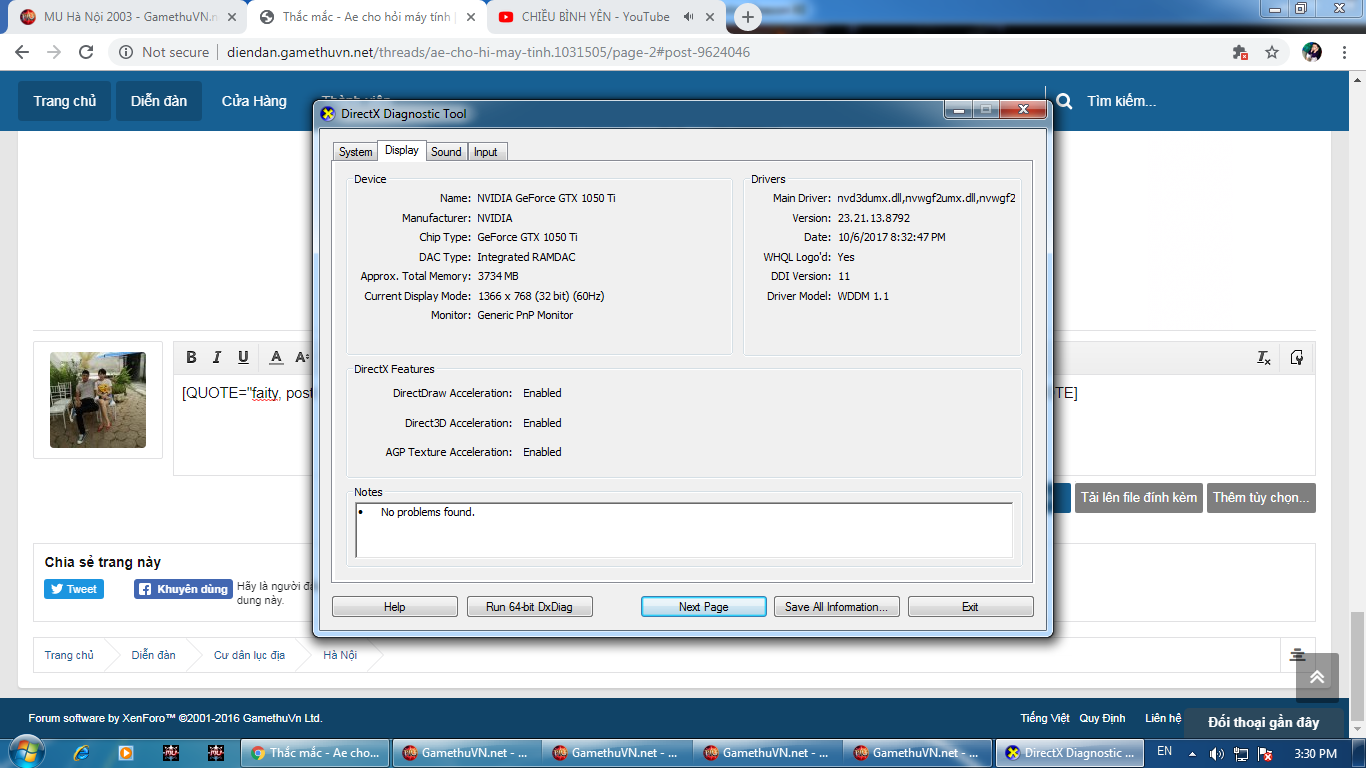
Task: Click Run 64-bit DxDiag button
Action: pos(530,607)
